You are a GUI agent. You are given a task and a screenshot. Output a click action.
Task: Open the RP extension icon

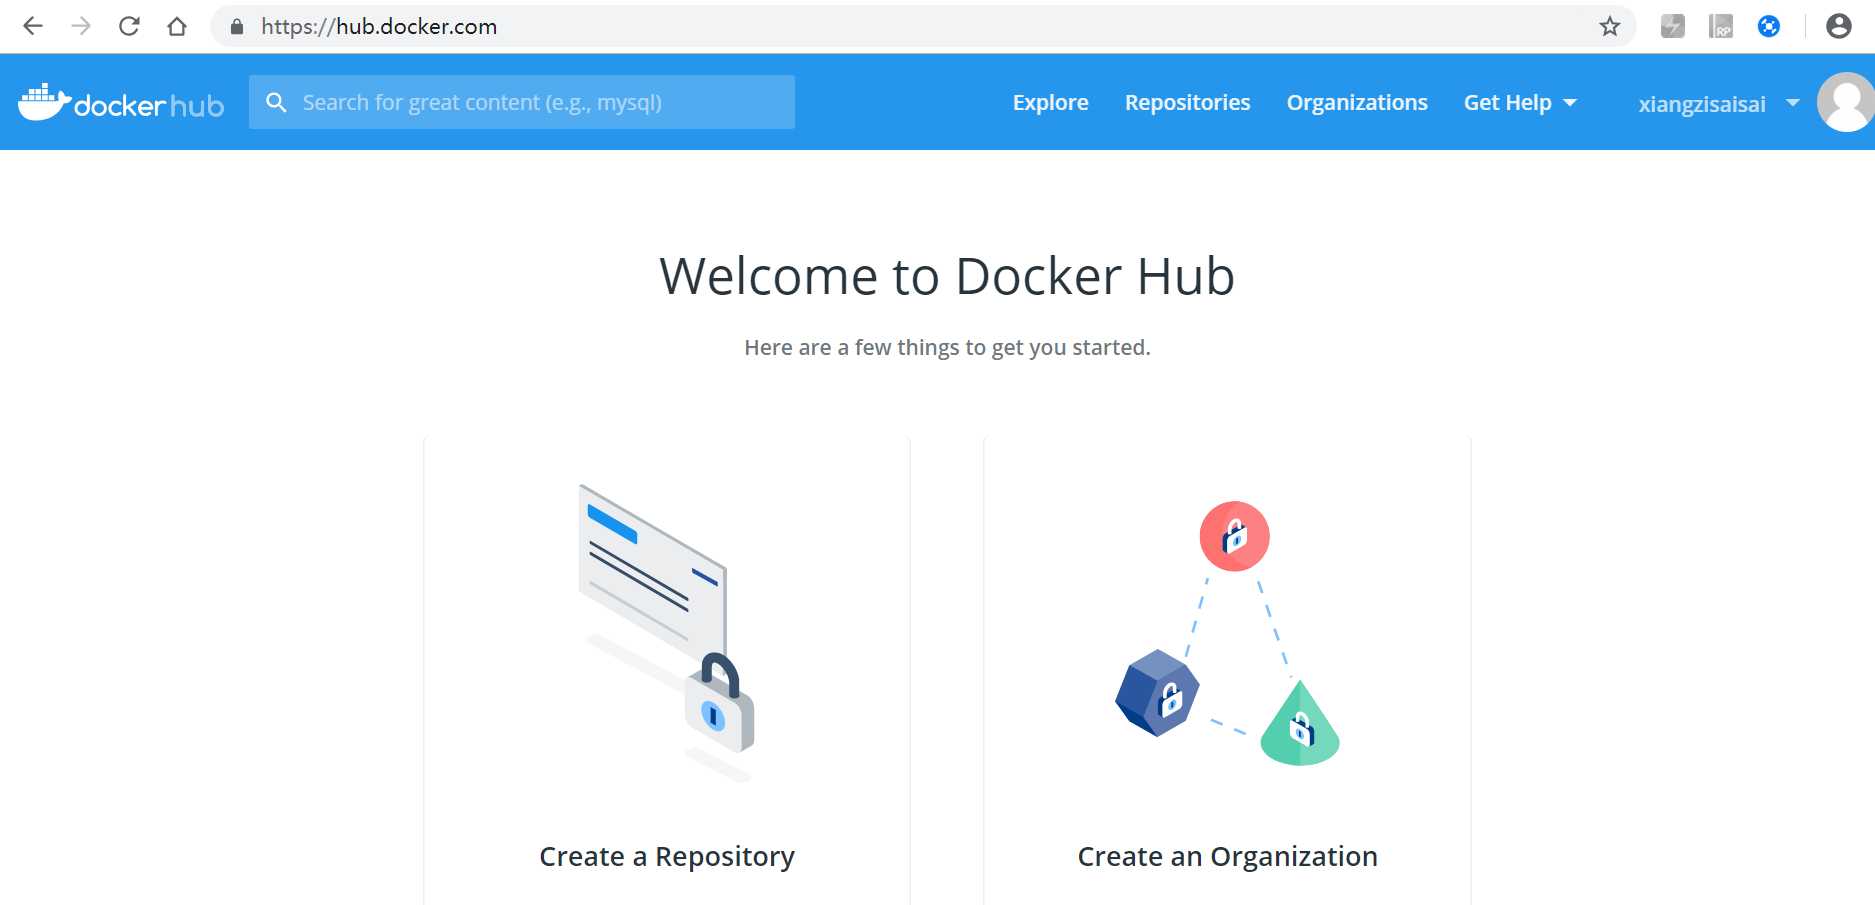1720,26
